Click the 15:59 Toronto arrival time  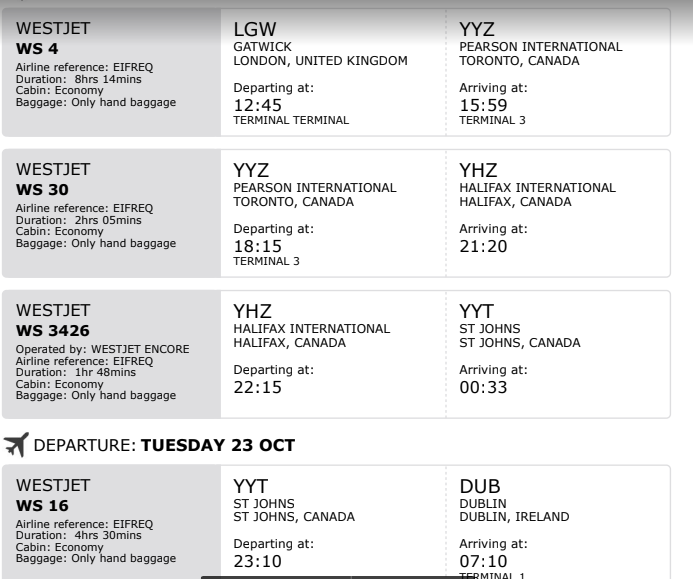coord(483,105)
